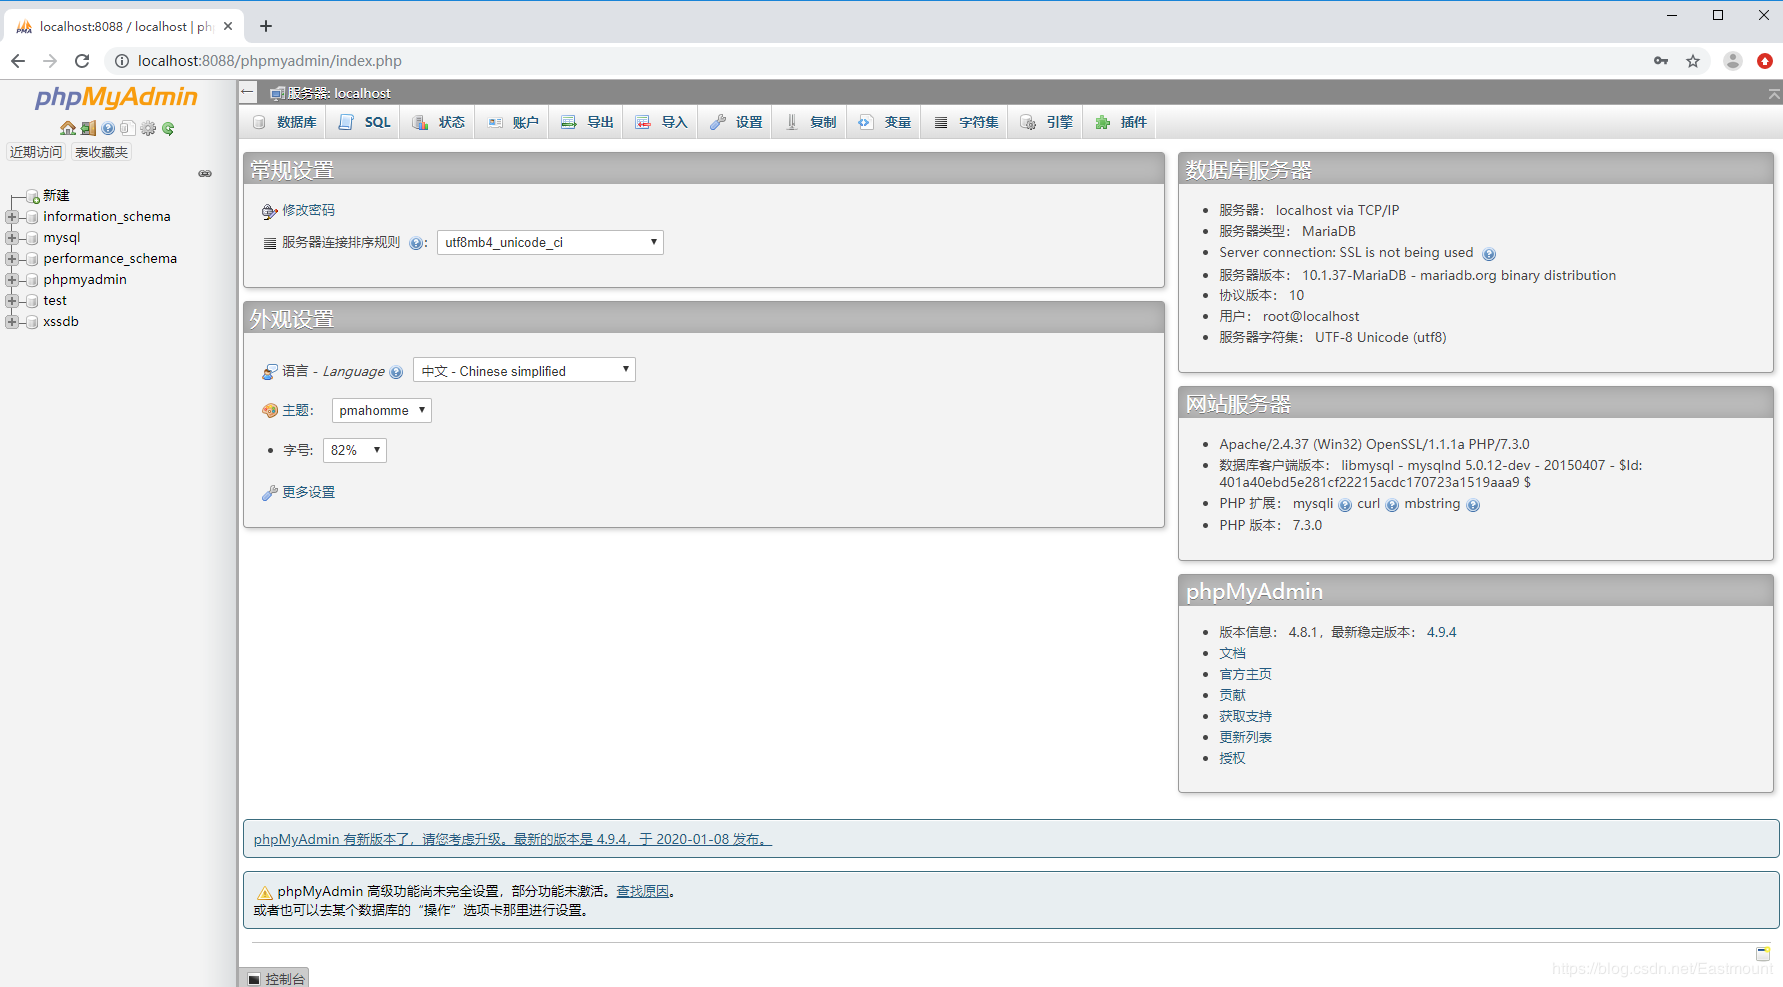Open the server collation dropdown
This screenshot has width=1783, height=987.
pos(549,242)
